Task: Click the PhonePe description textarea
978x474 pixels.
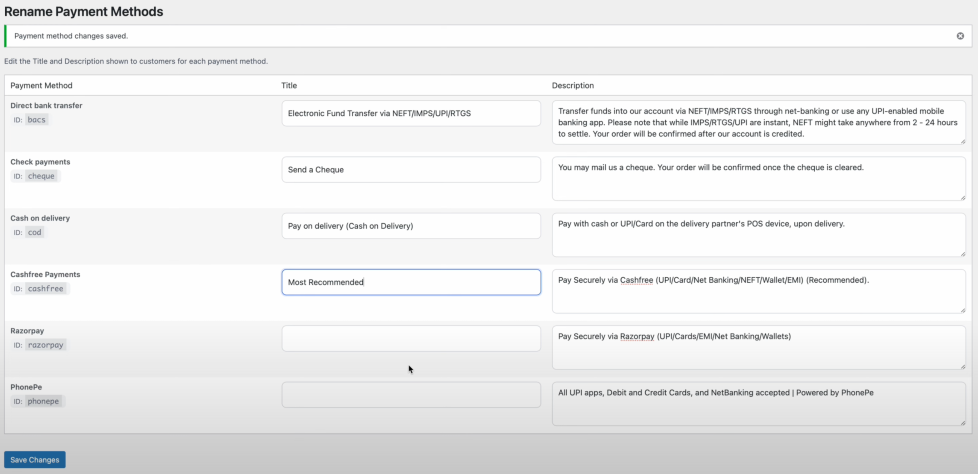Action: tap(758, 404)
